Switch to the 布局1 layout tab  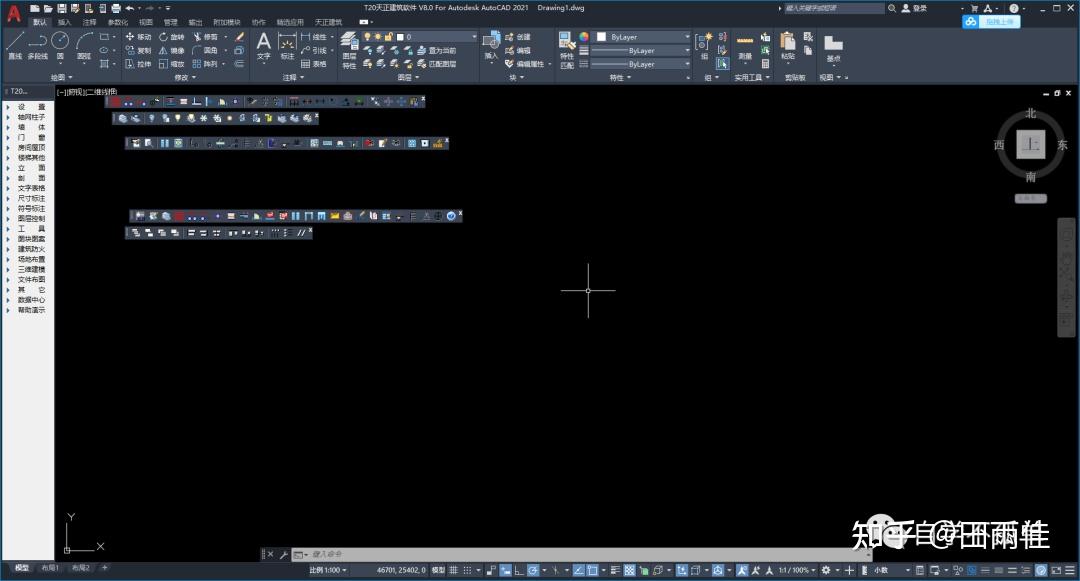[x=50, y=568]
